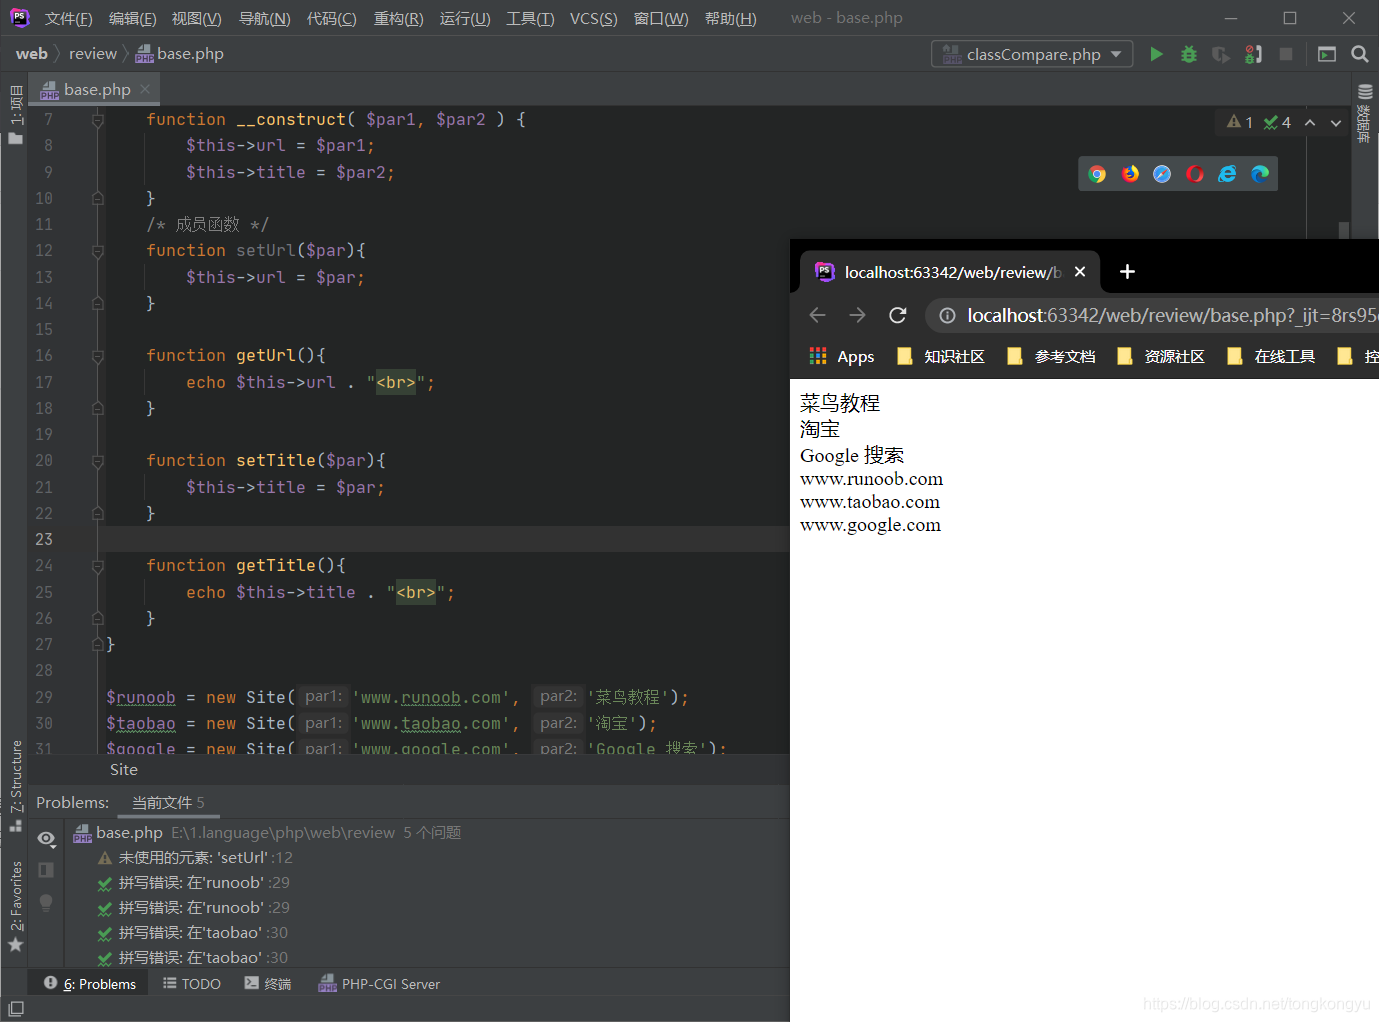Viewport: 1379px width, 1022px height.
Task: Open 资源社区 bookmark folder
Action: [x=1161, y=356]
